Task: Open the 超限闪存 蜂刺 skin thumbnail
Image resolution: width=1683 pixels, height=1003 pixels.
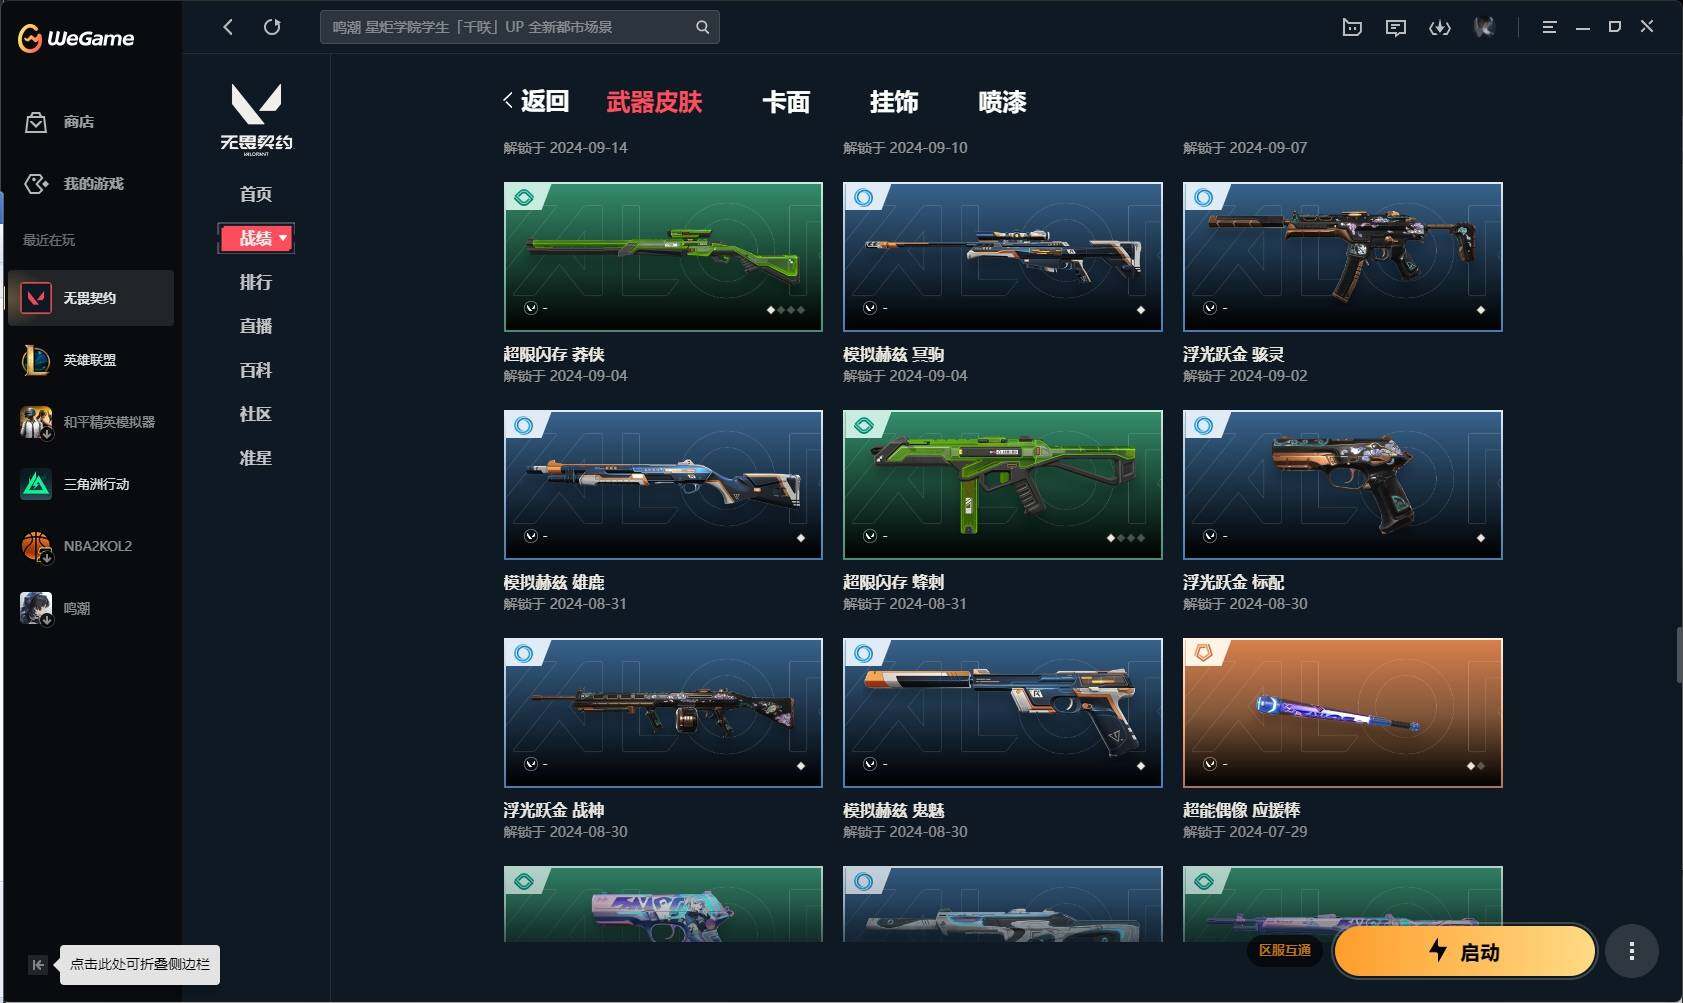Action: click(1003, 484)
